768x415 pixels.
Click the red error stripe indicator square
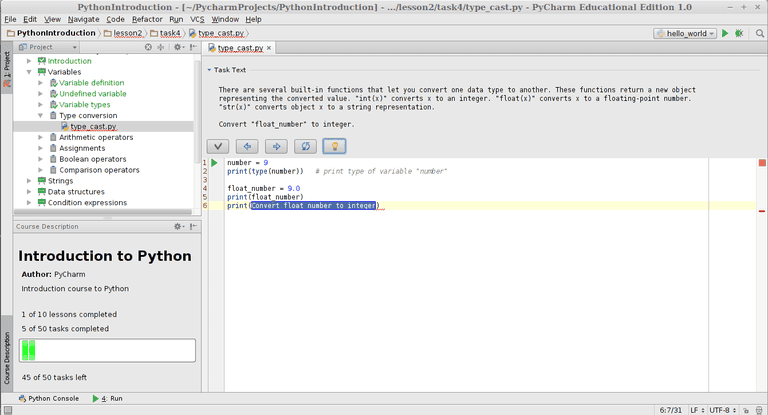762,163
